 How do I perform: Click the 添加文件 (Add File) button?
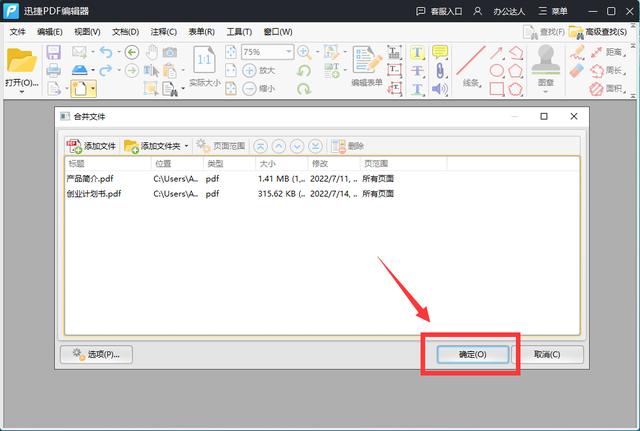(91, 146)
